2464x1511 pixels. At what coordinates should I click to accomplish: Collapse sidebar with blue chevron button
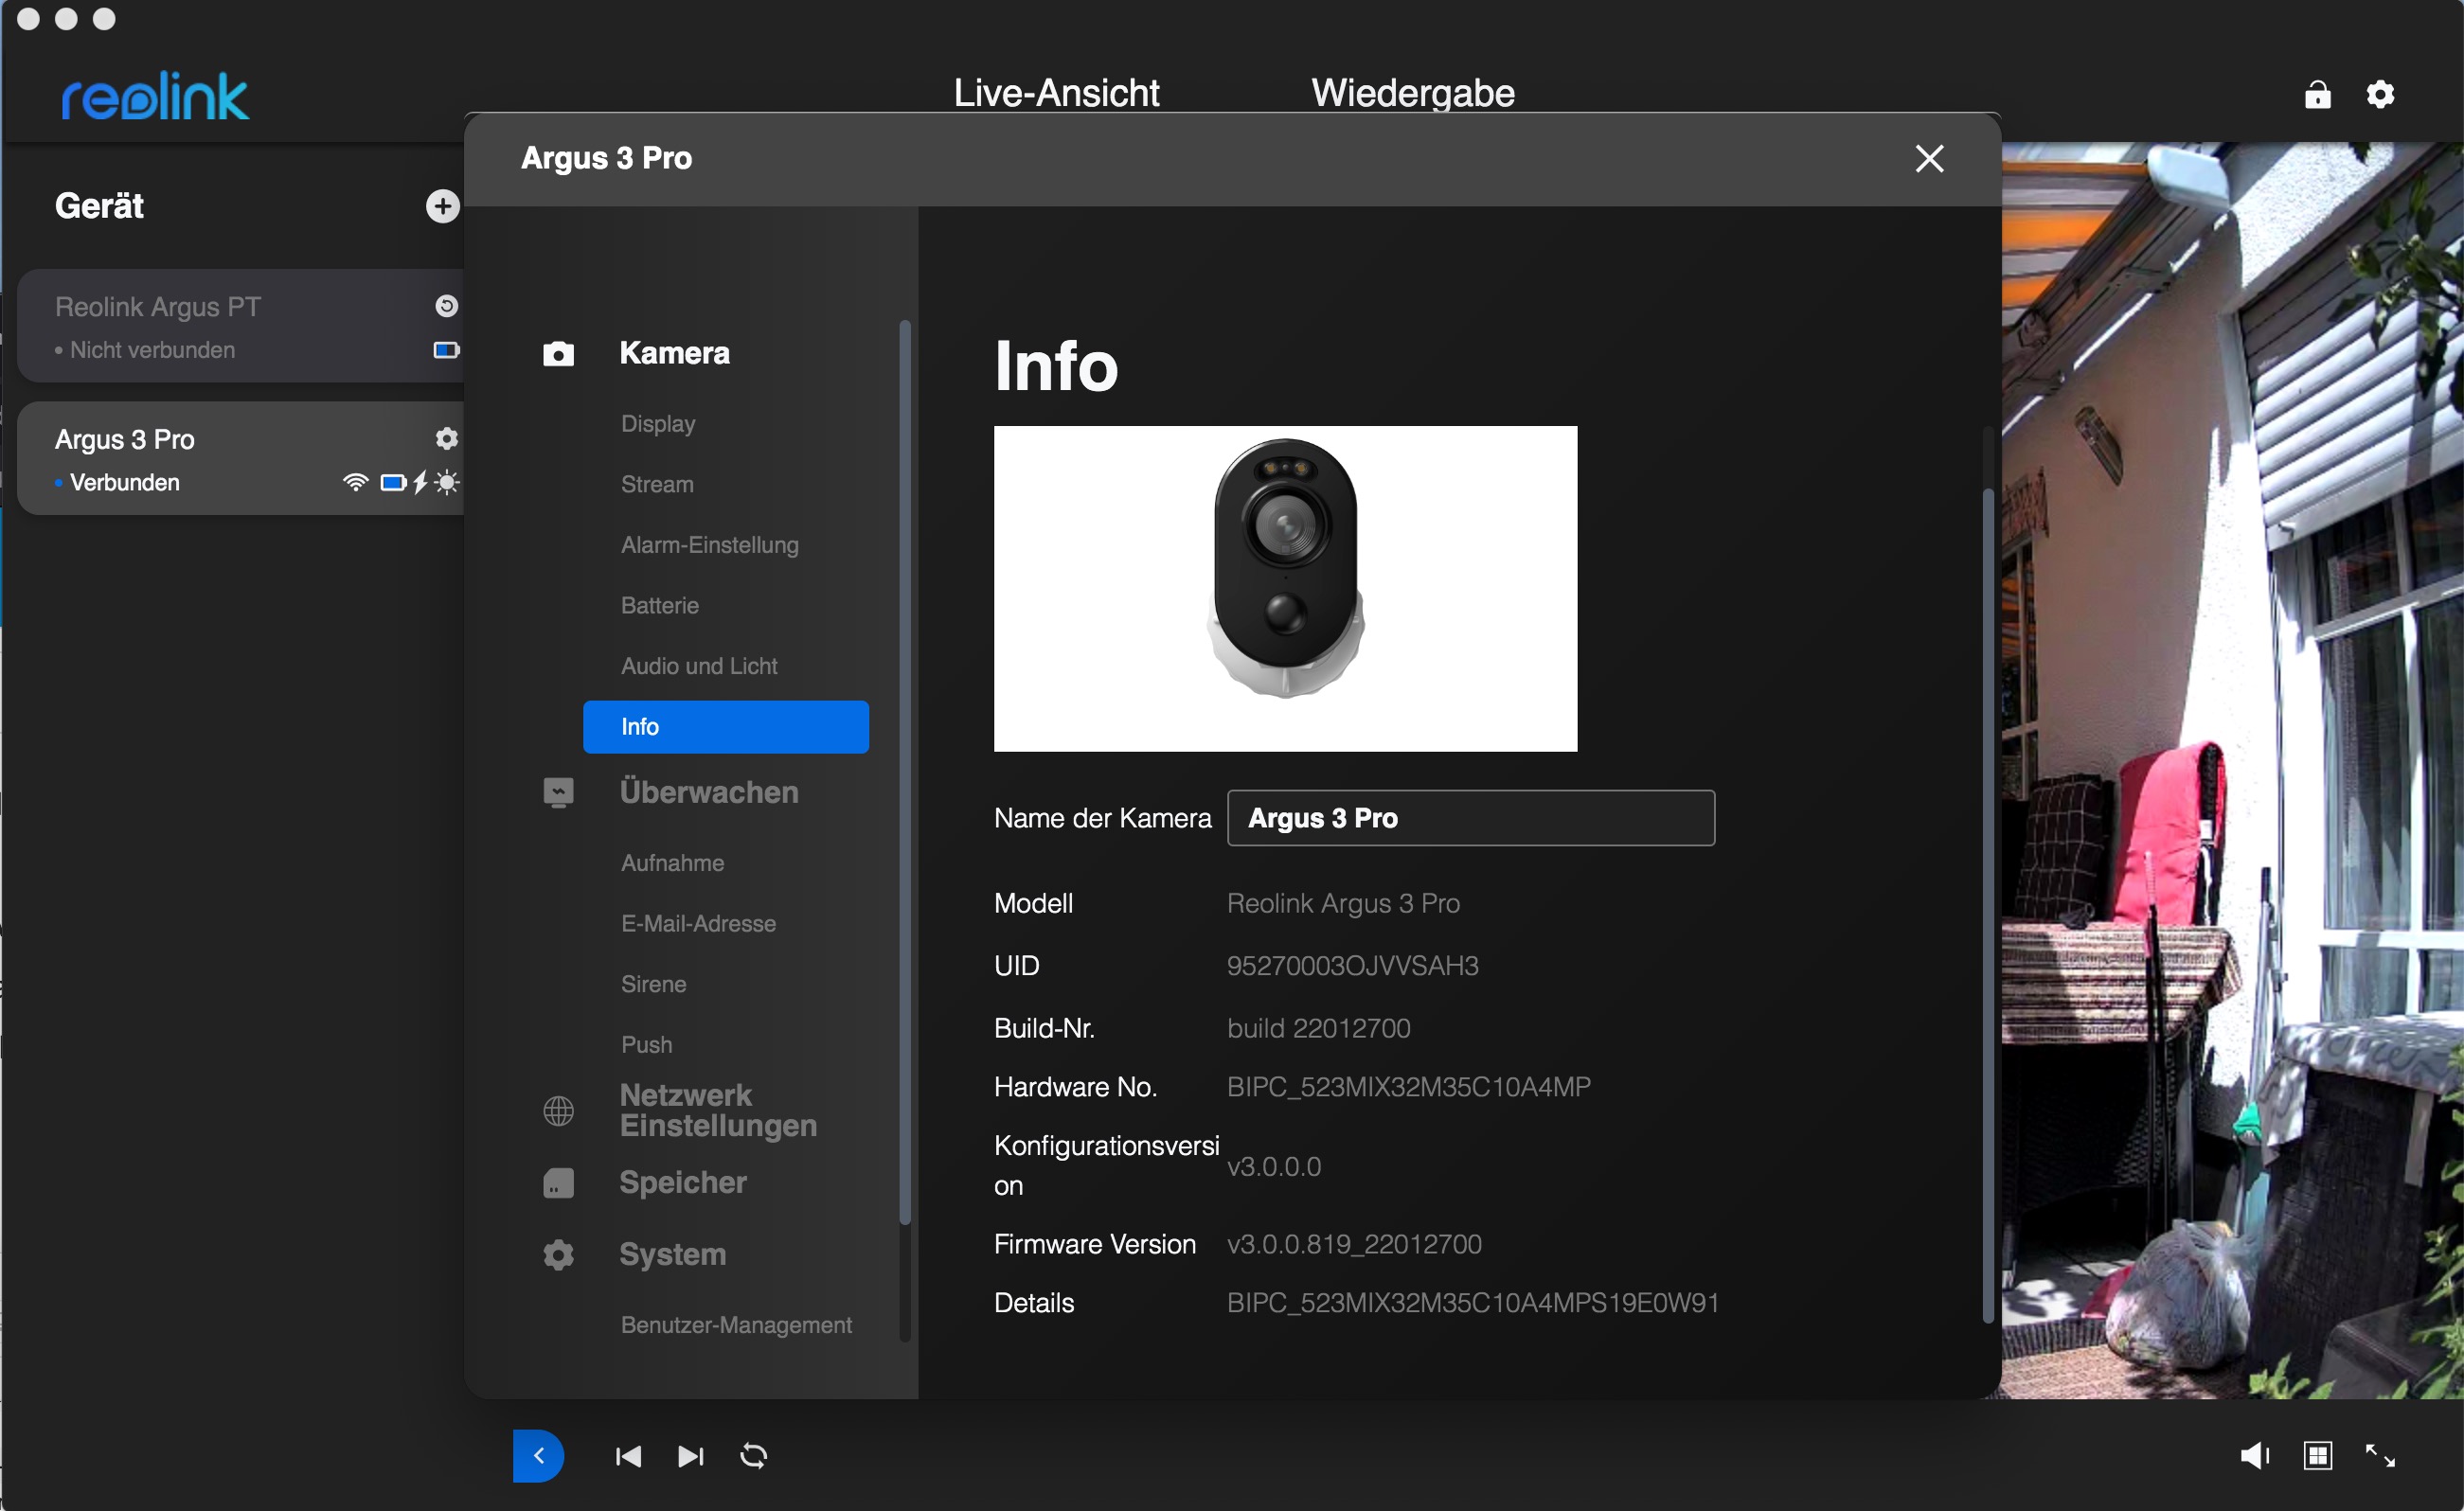point(538,1455)
